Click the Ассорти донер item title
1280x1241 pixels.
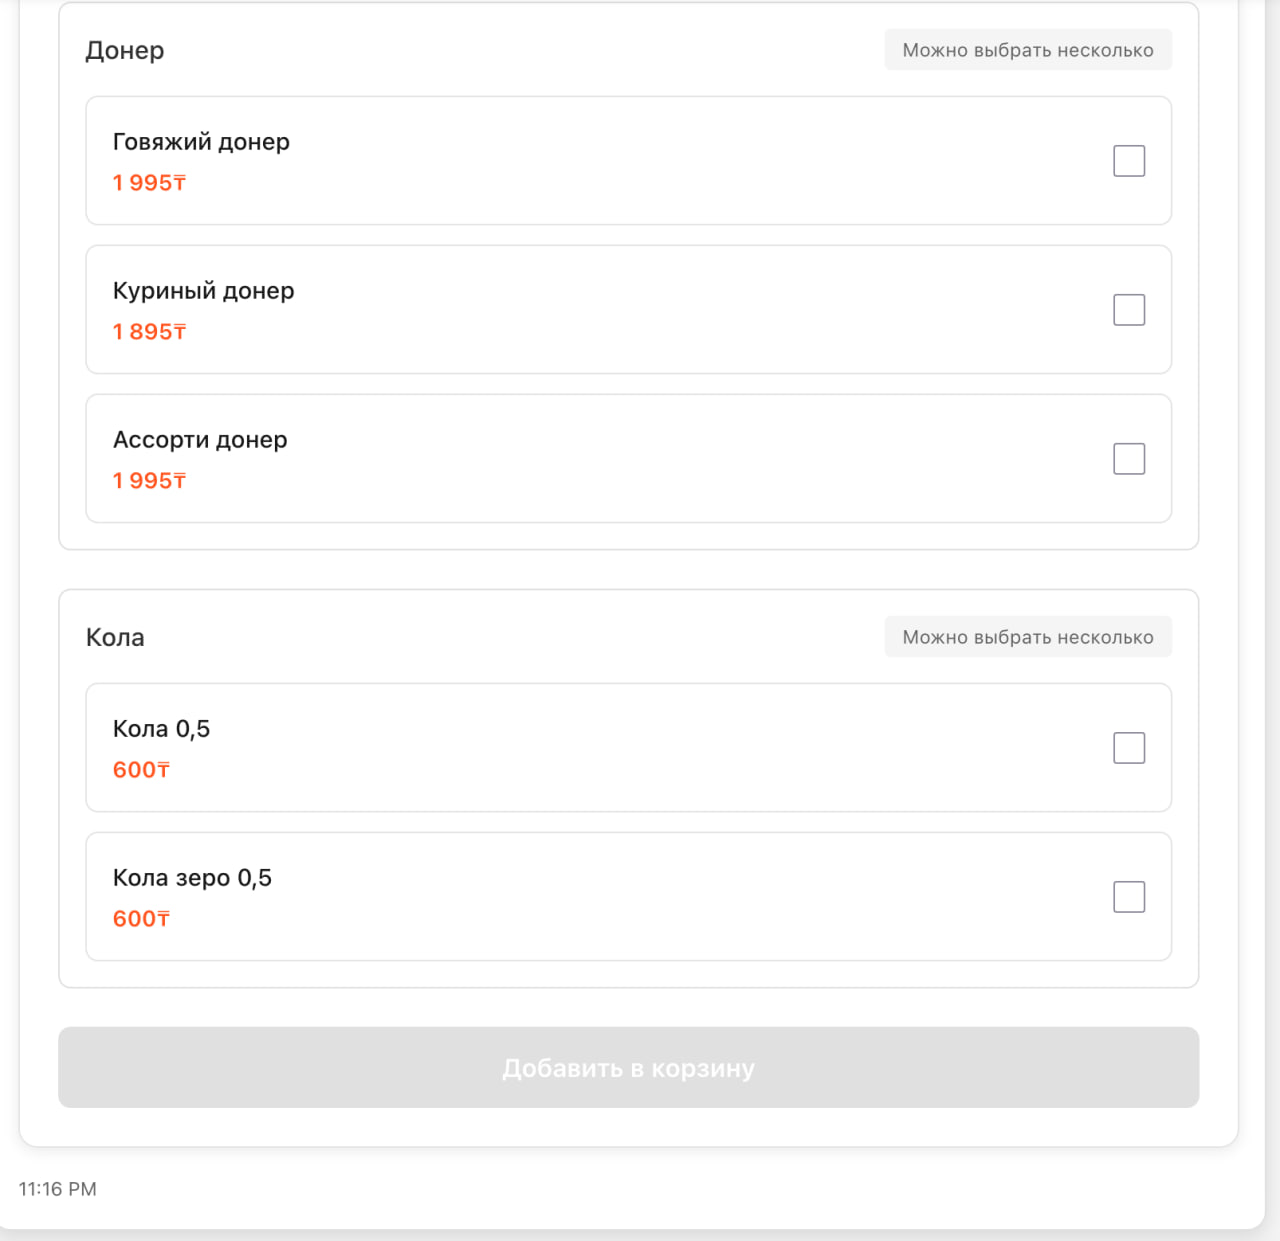click(x=200, y=440)
